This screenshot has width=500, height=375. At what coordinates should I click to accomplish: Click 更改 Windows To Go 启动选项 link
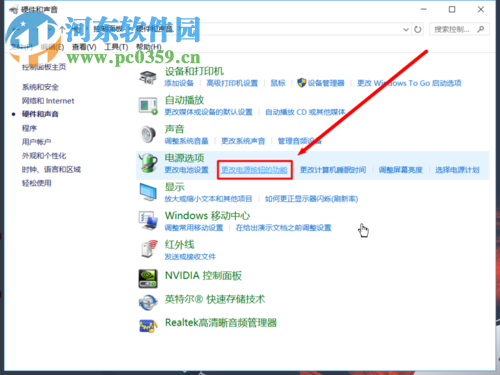pyautogui.click(x=409, y=83)
